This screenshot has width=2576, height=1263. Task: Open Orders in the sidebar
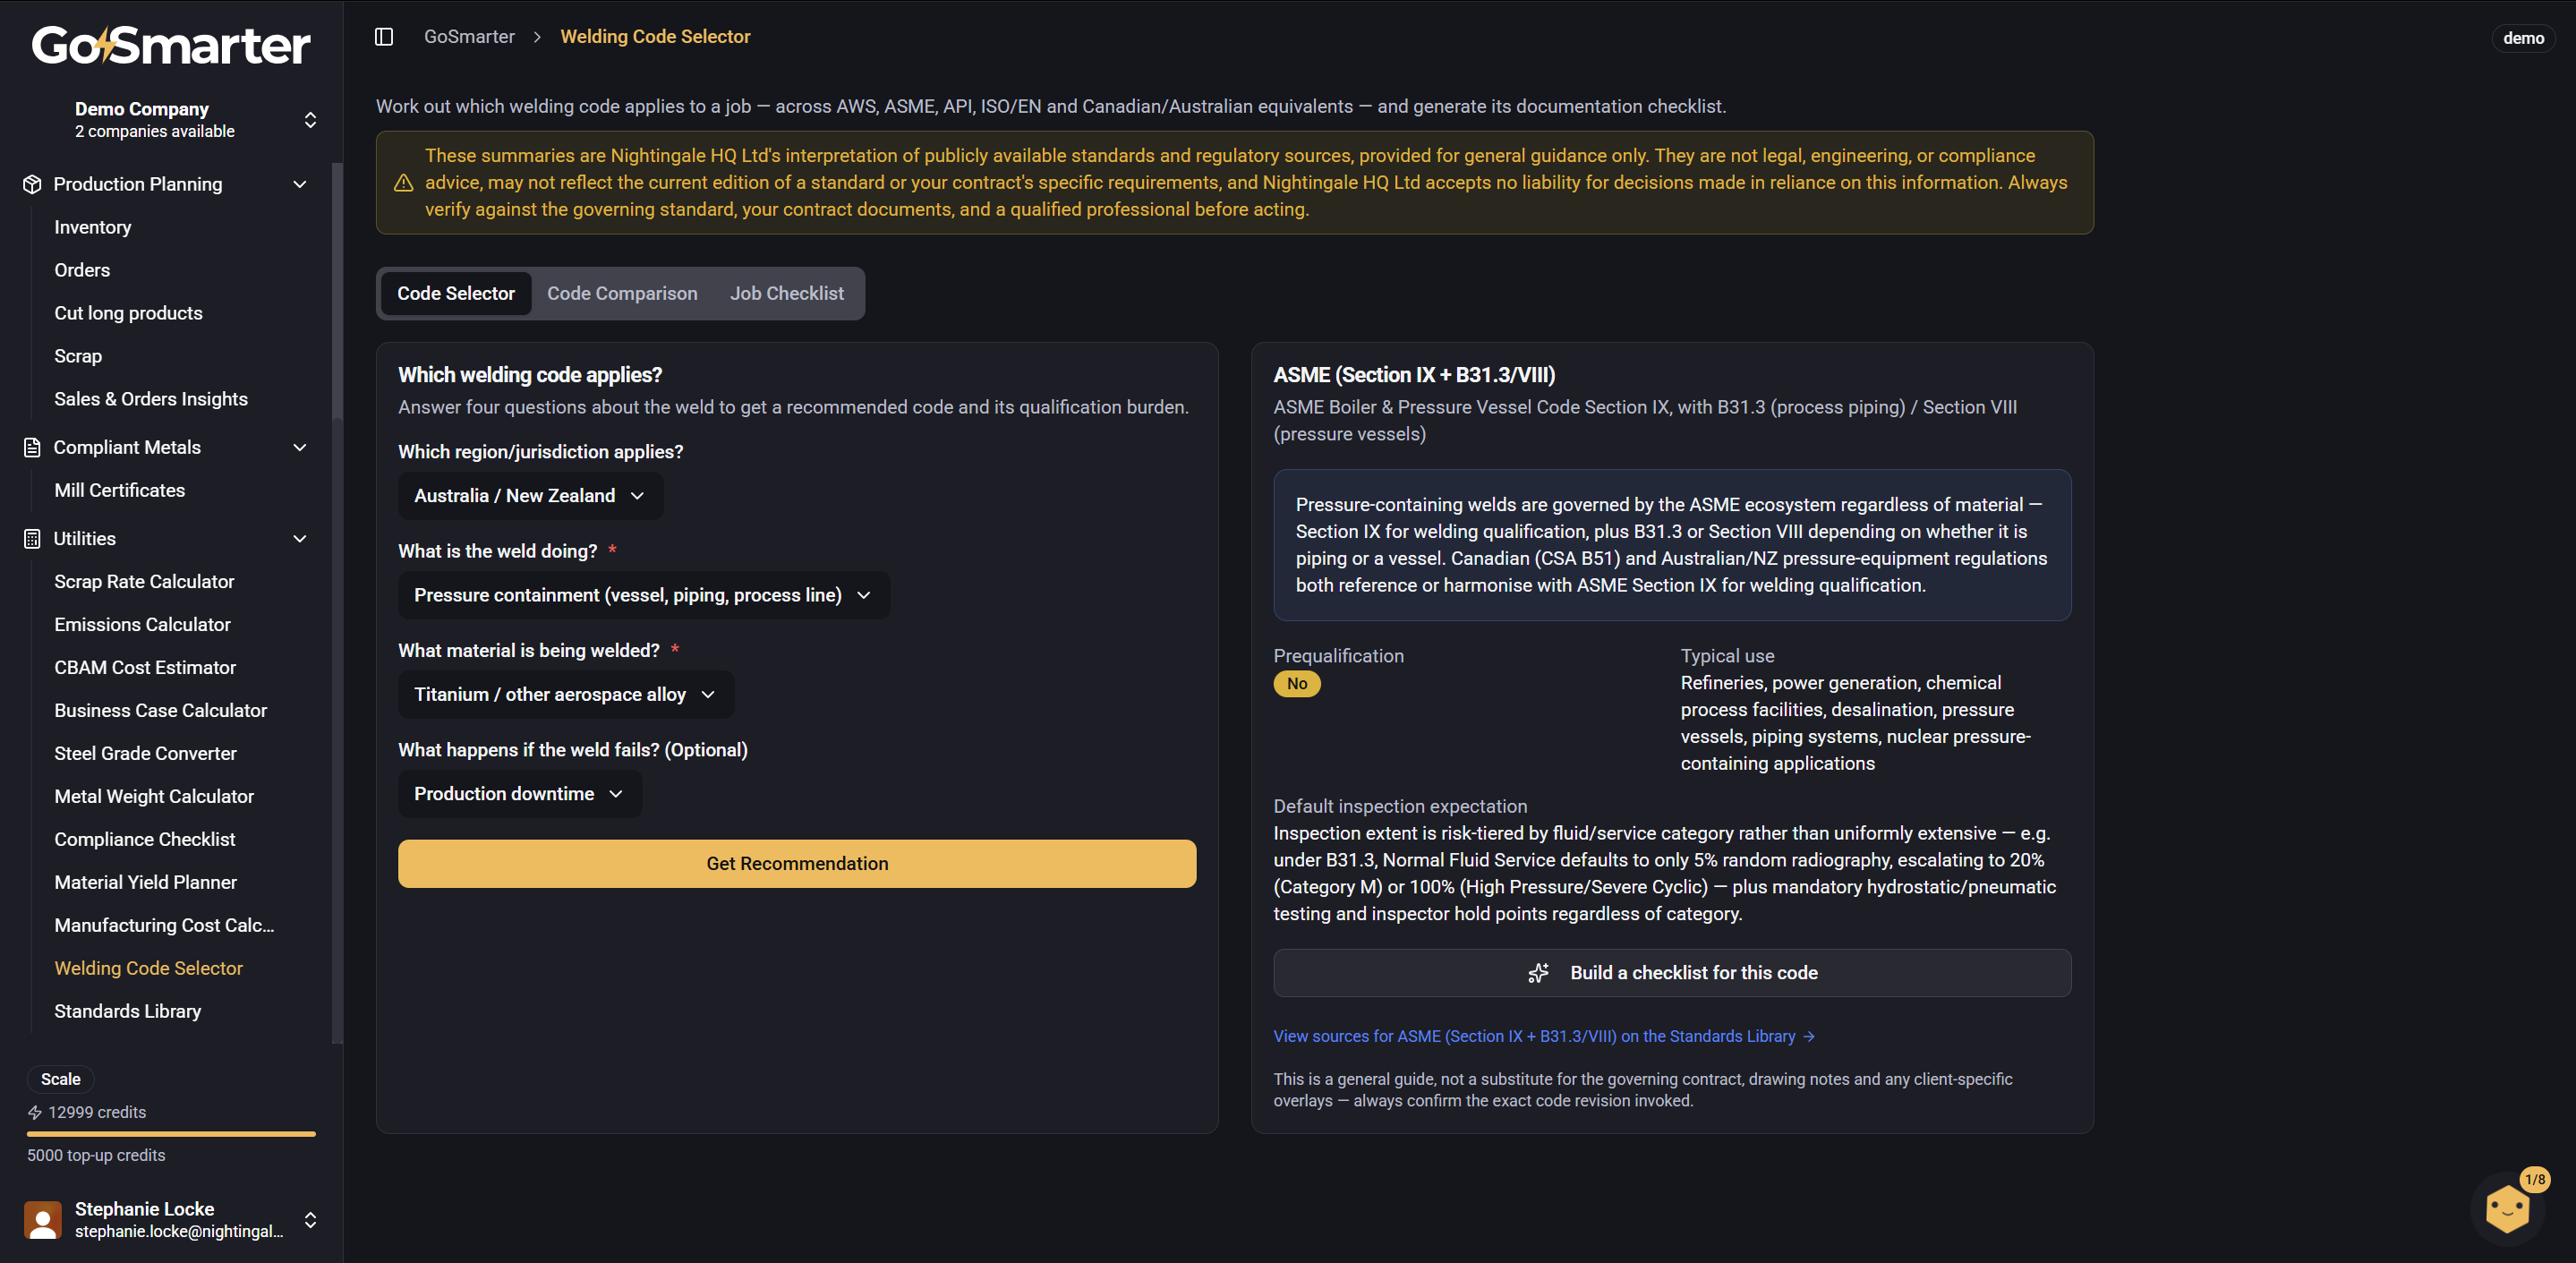tap(82, 270)
